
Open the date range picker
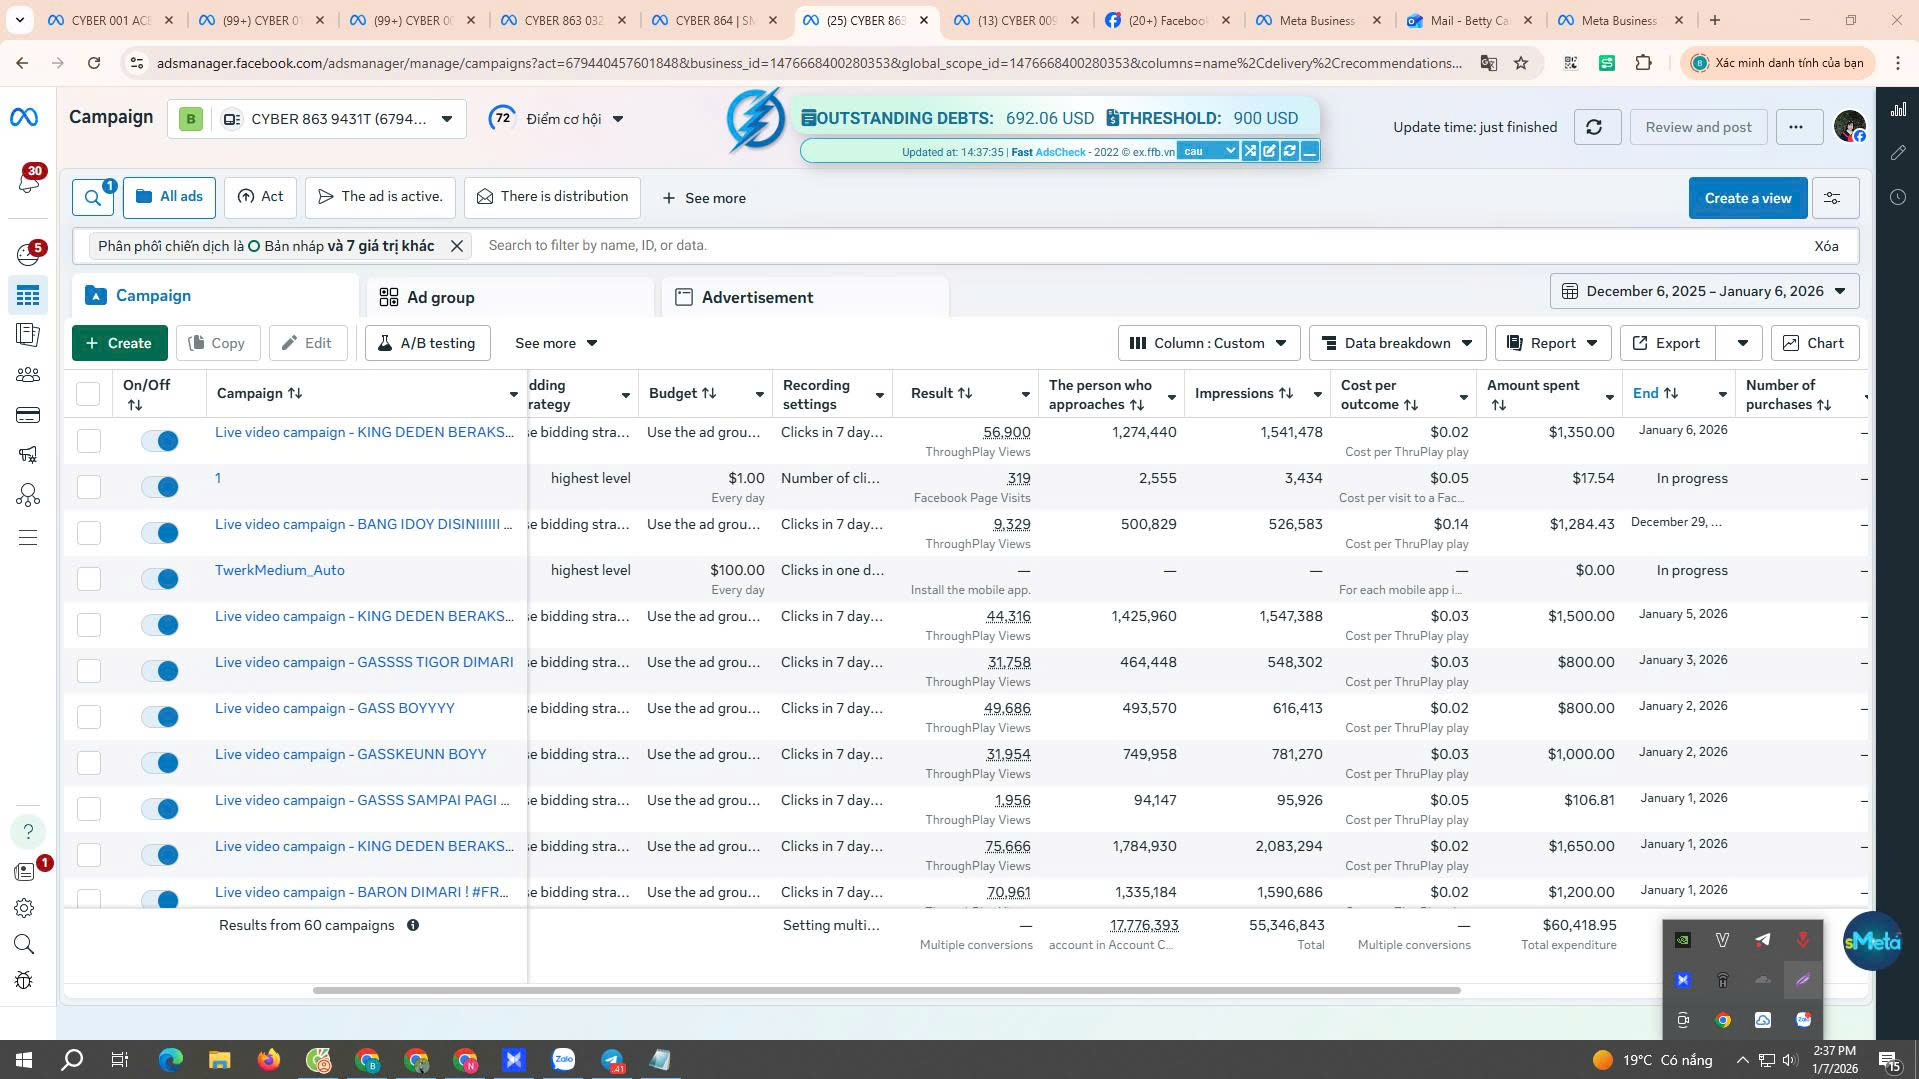1704,291
